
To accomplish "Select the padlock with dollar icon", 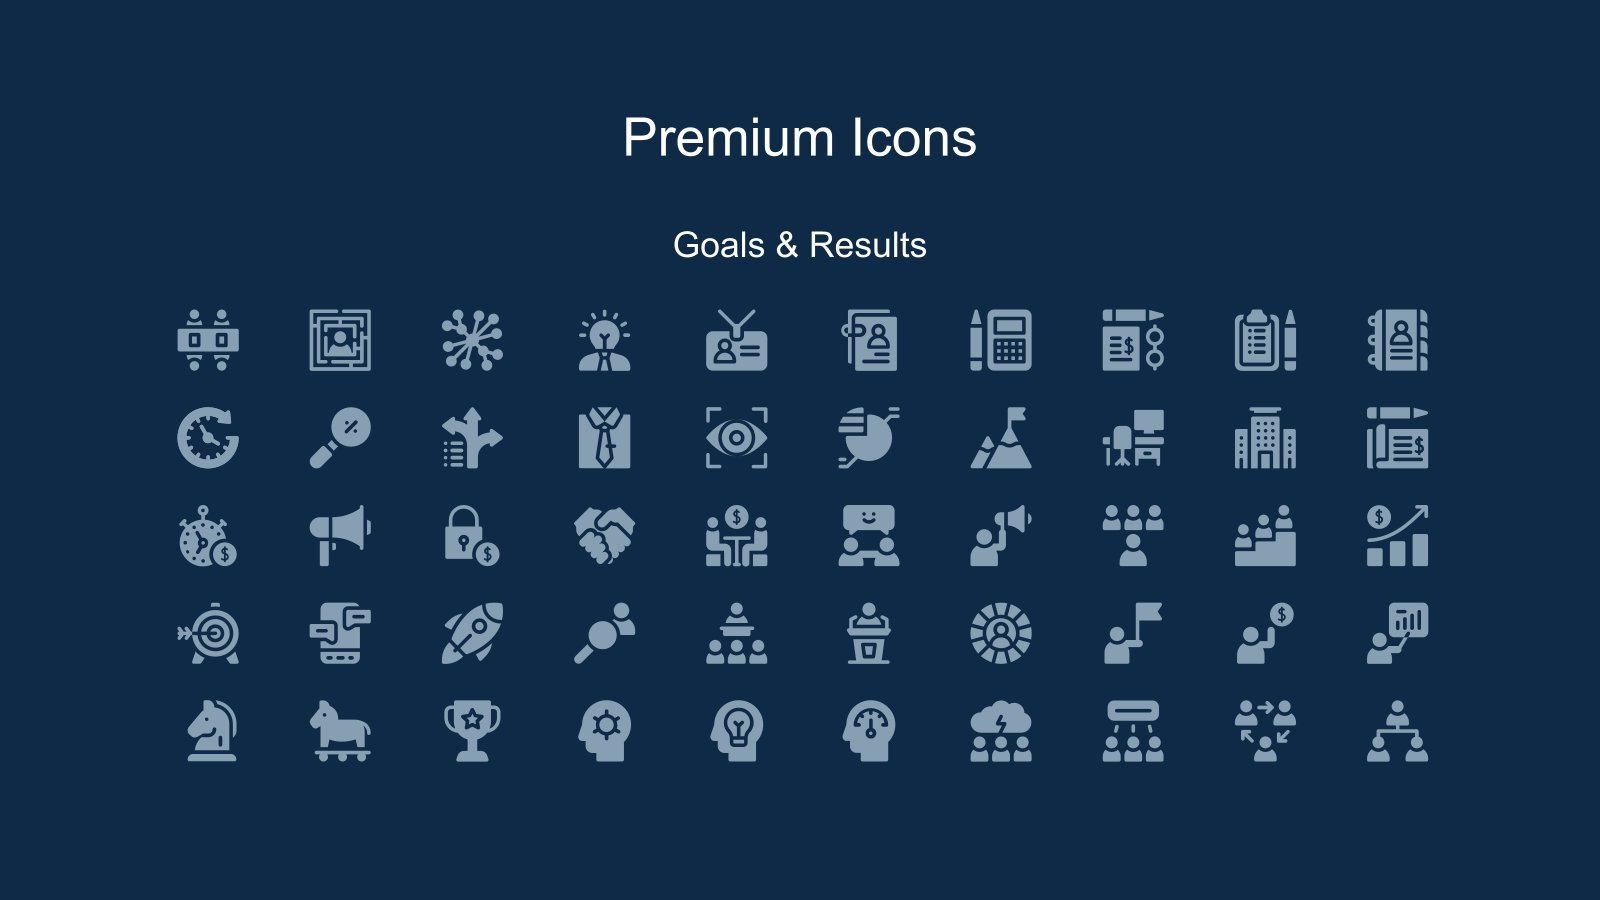I will pos(472,535).
